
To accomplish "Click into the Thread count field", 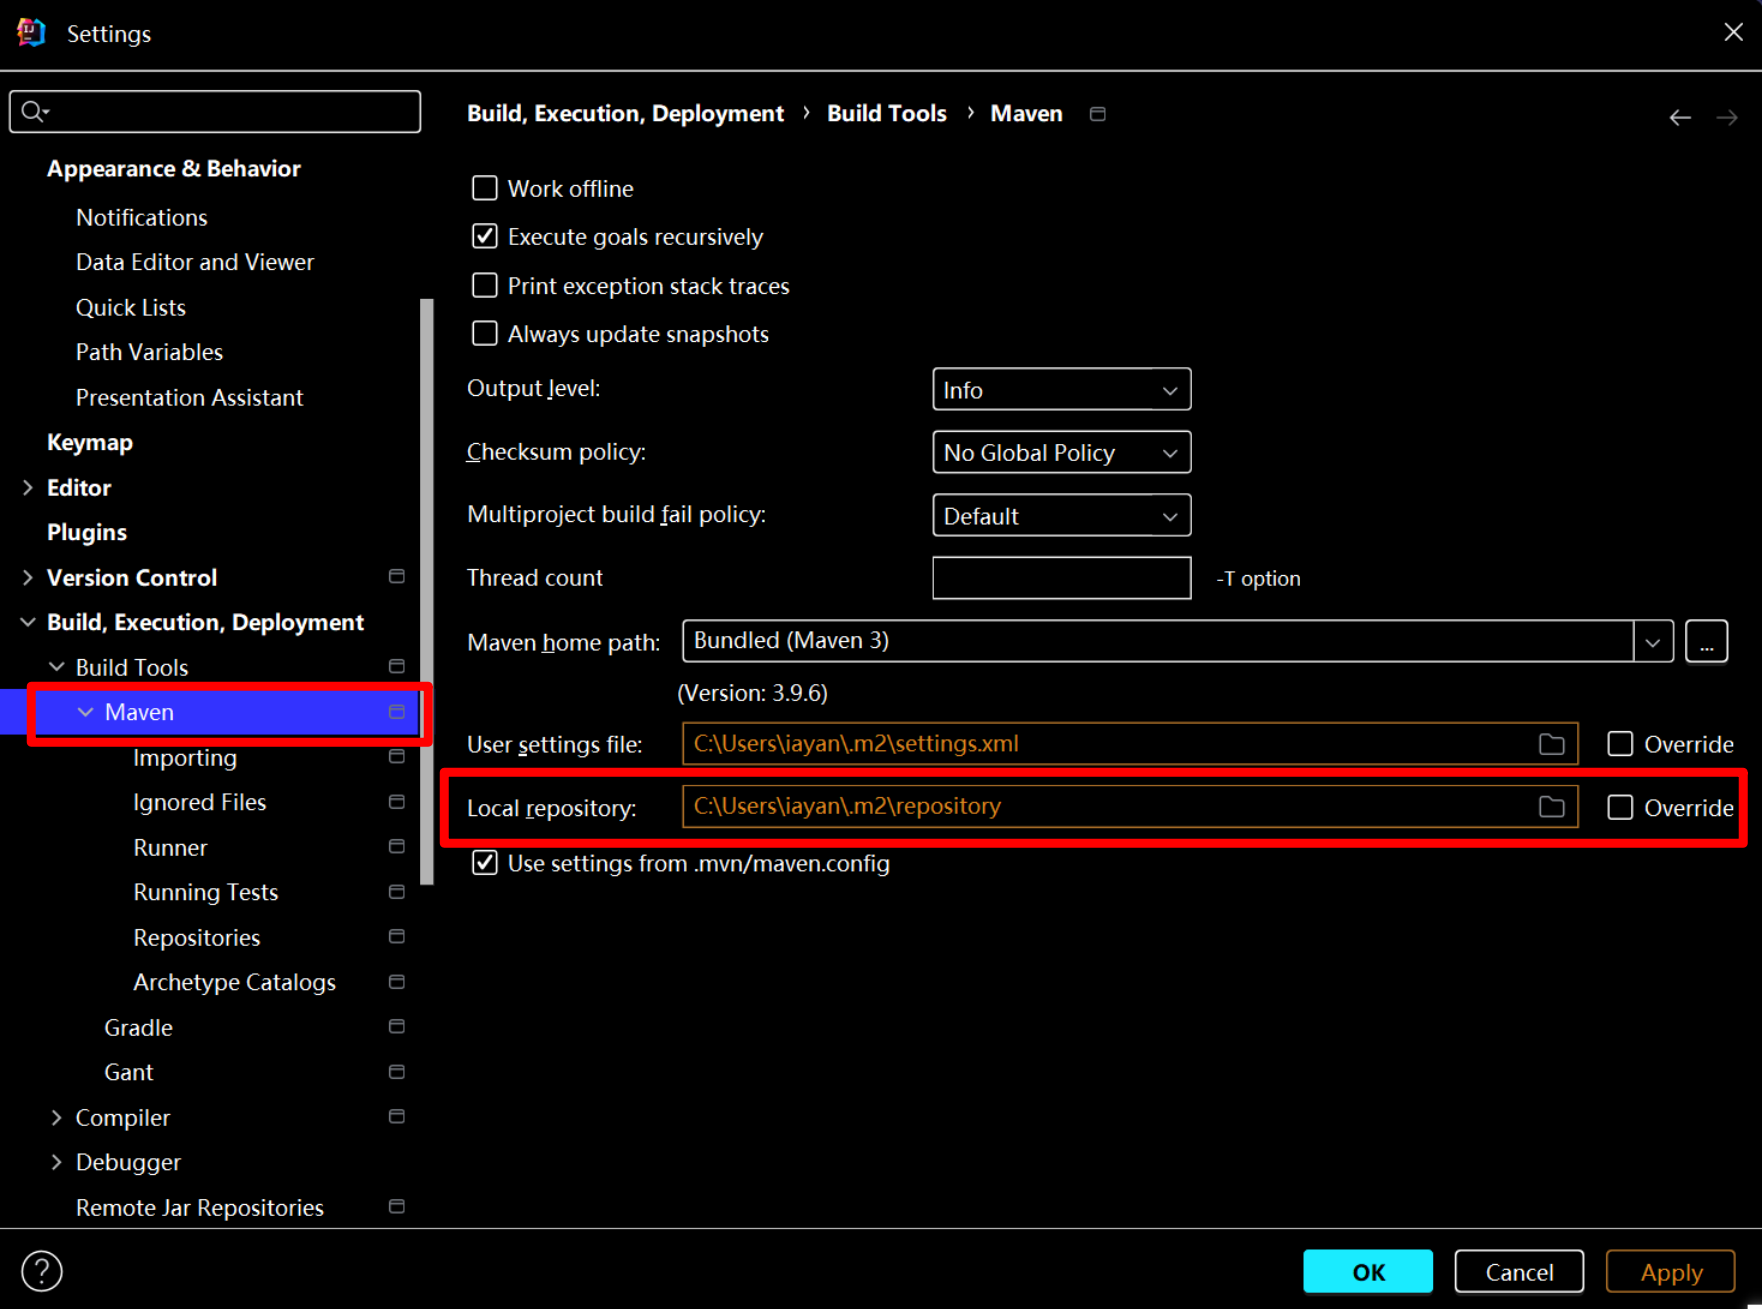I will [1061, 578].
